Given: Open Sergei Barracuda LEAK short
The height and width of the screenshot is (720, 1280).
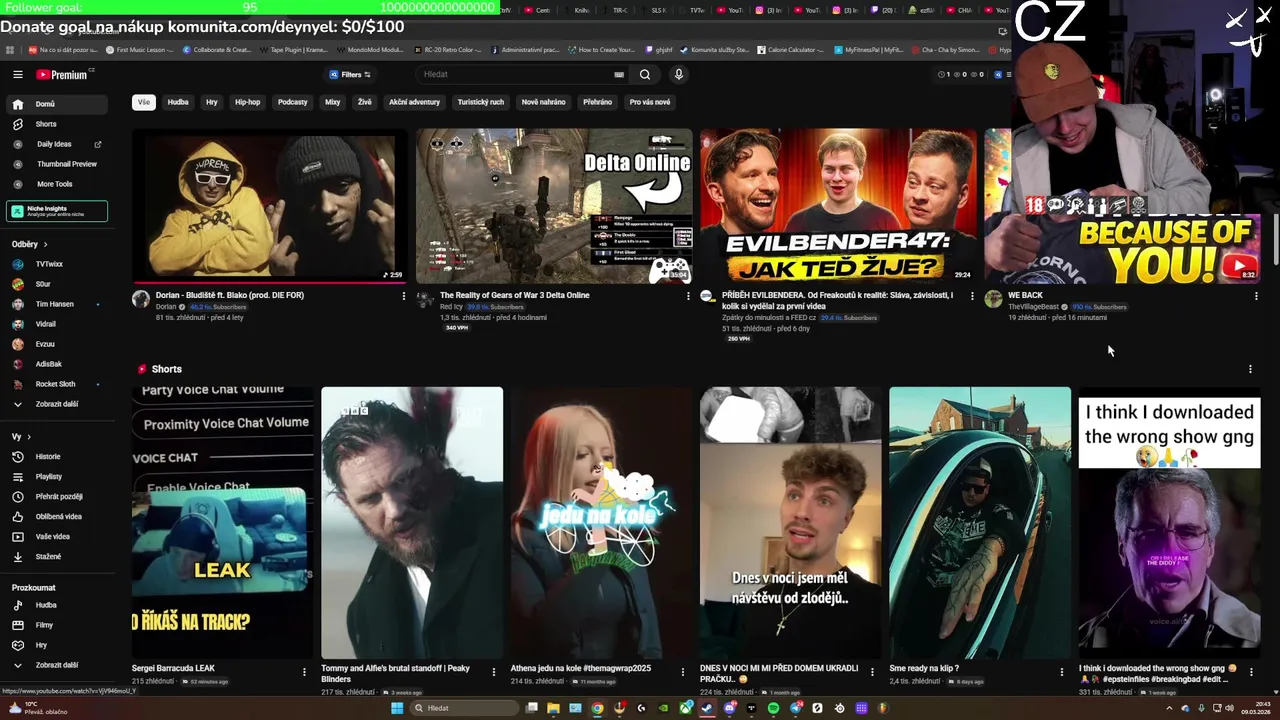Looking at the screenshot, I should pos(223,522).
